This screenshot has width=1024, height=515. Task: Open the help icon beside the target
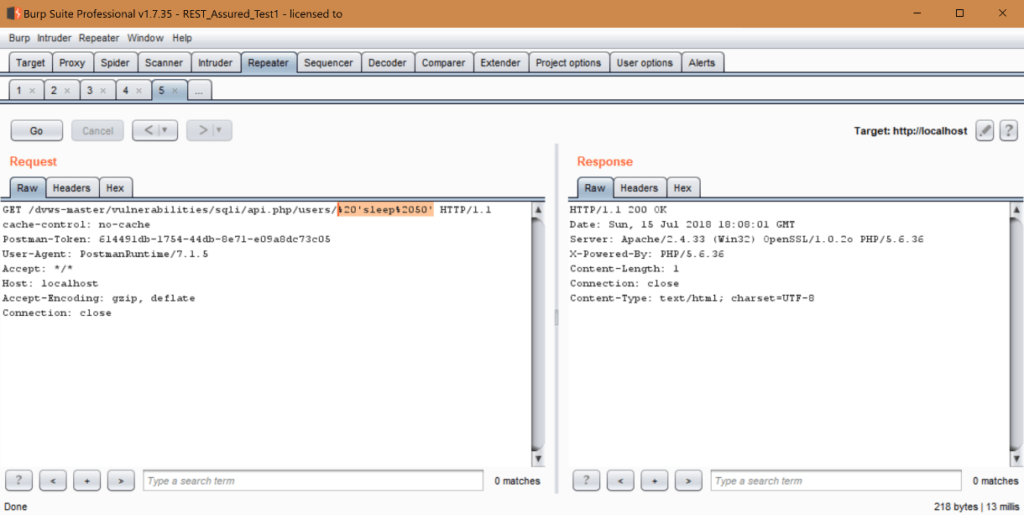pyautogui.click(x=1008, y=131)
